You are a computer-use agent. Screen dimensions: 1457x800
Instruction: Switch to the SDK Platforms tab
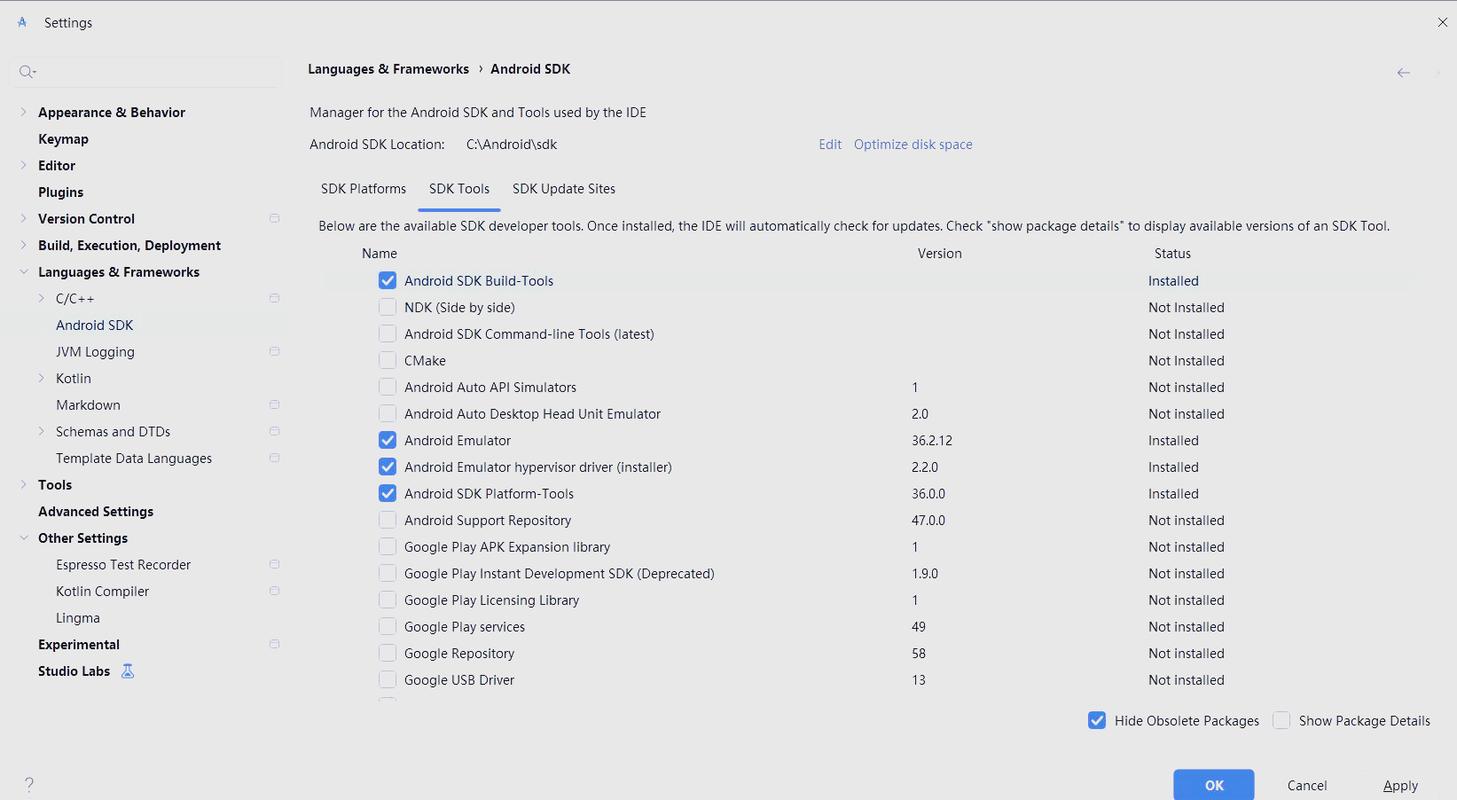point(363,189)
